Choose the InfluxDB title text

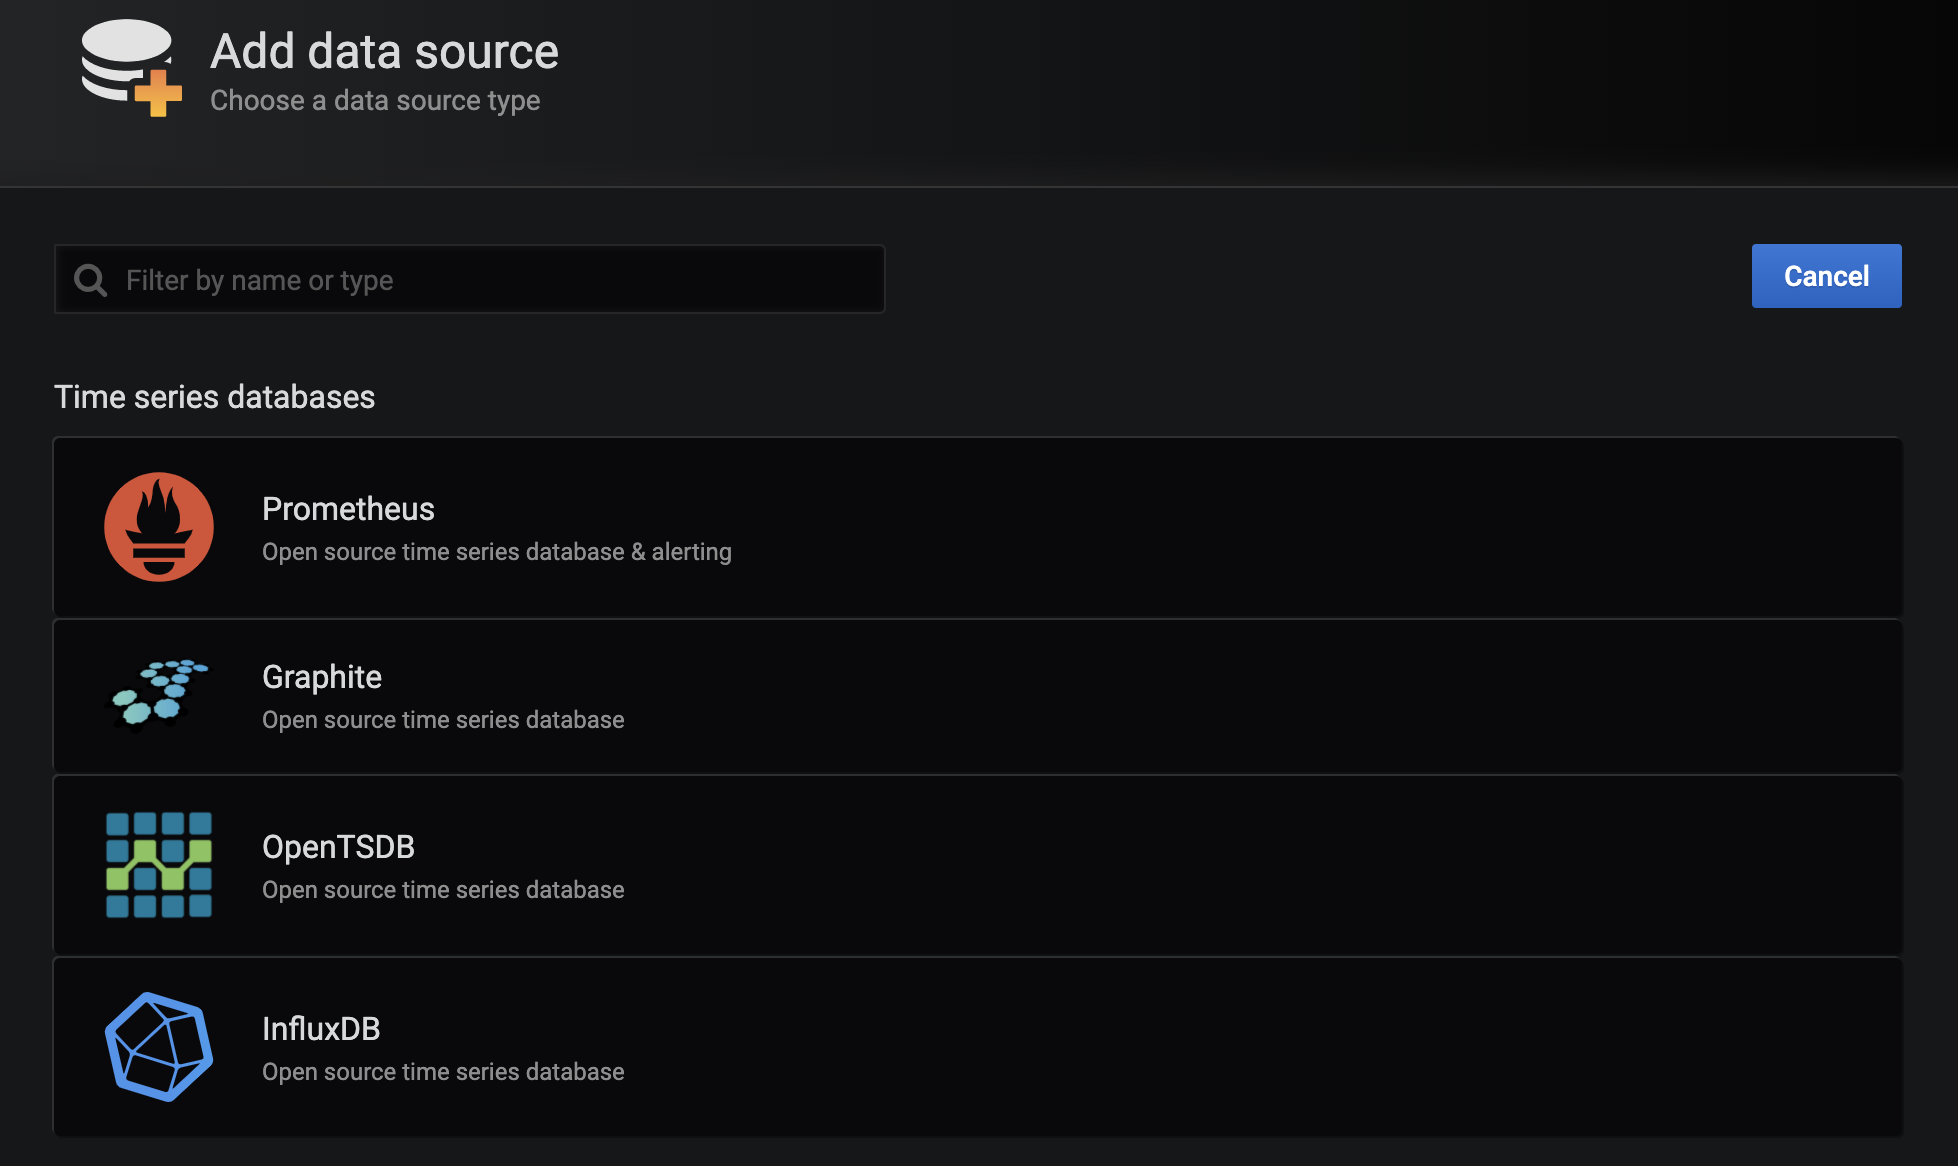321,1029
